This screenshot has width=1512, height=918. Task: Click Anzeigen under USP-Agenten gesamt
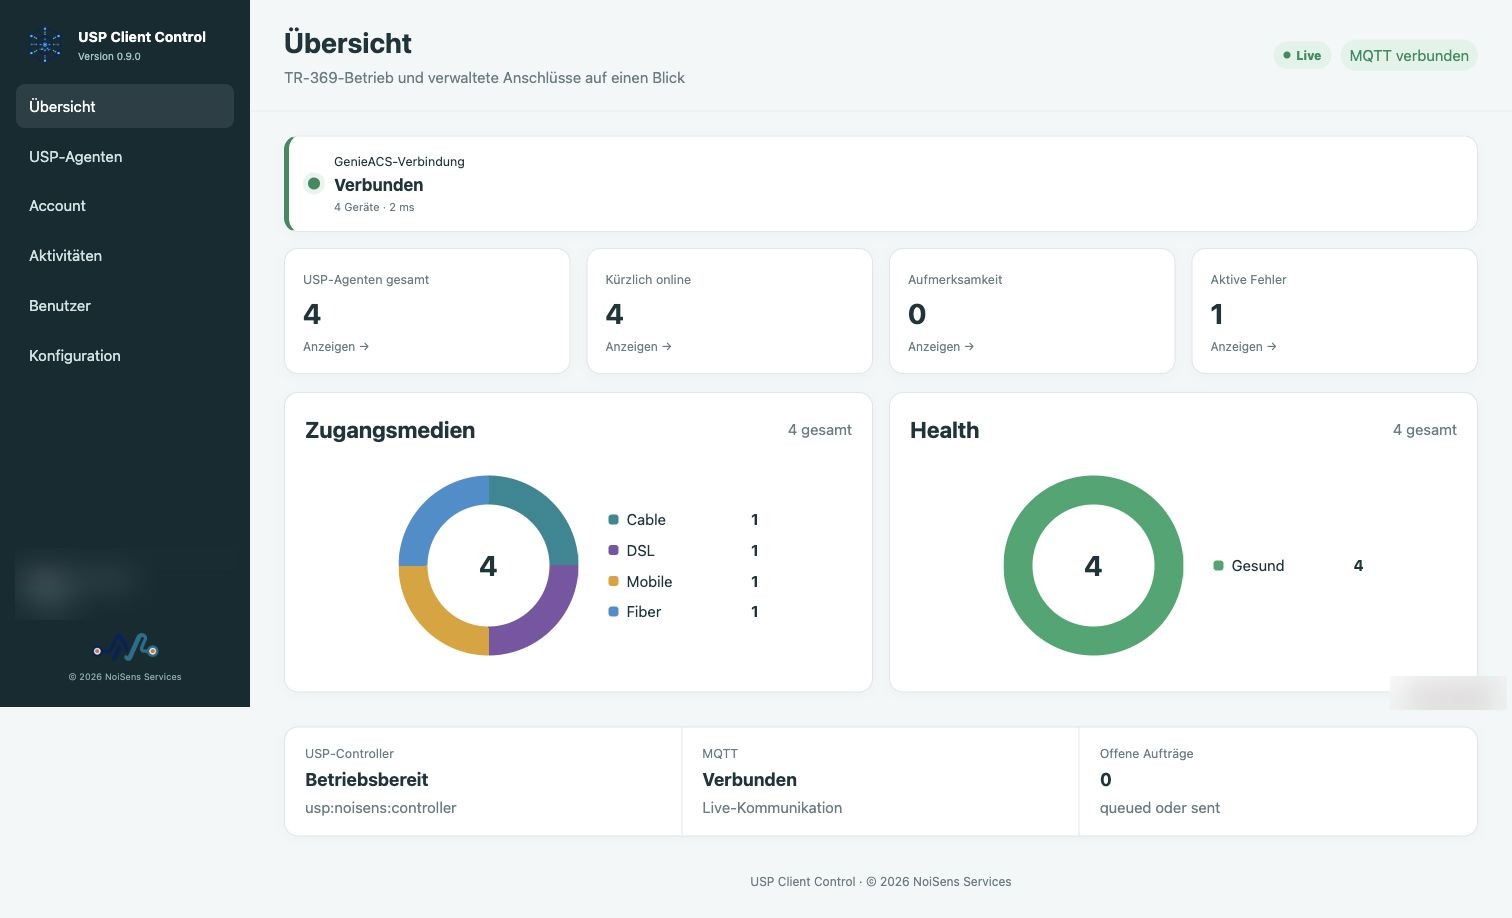click(x=336, y=347)
